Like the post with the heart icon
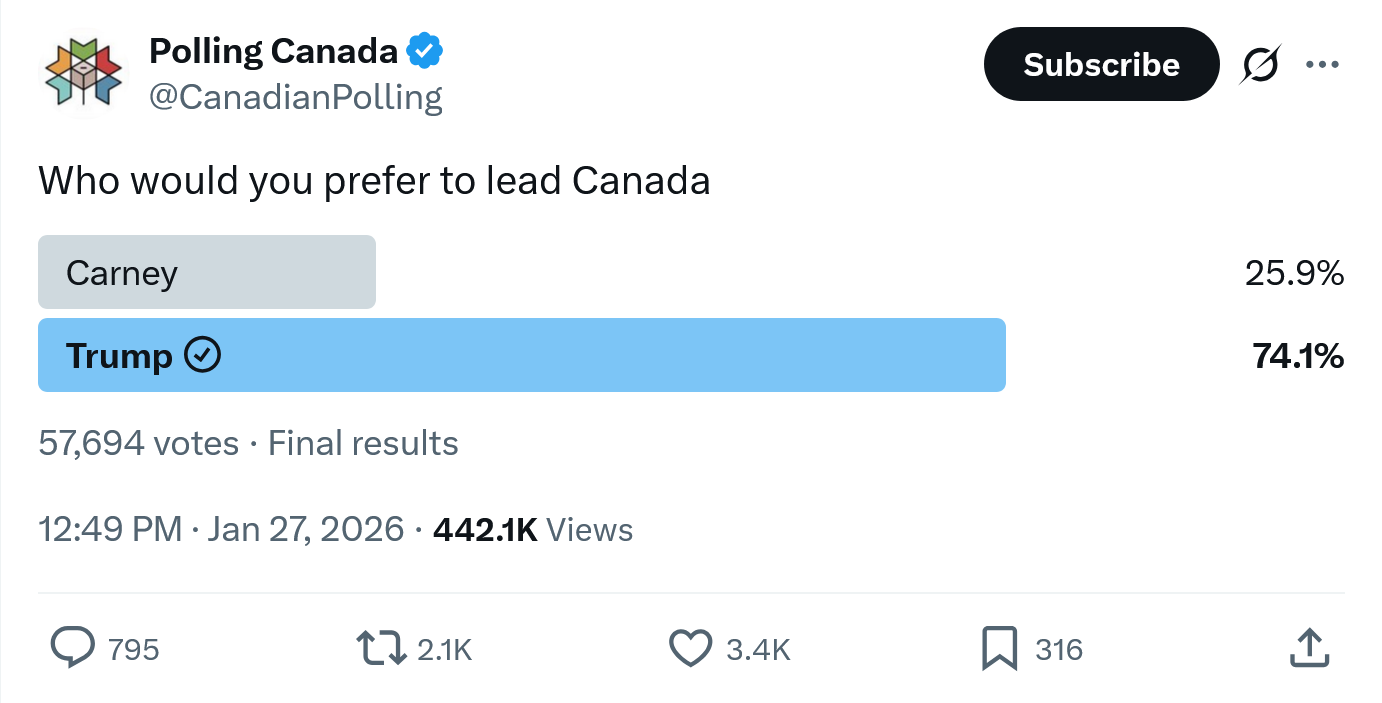 point(690,648)
